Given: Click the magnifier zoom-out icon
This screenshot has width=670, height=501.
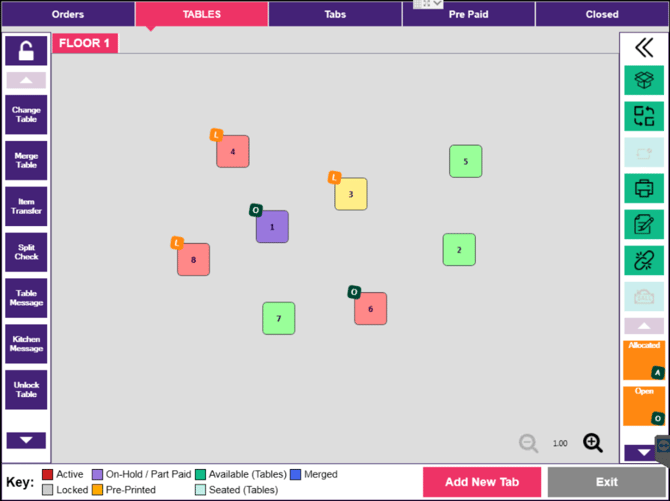Looking at the screenshot, I should pos(528,443).
